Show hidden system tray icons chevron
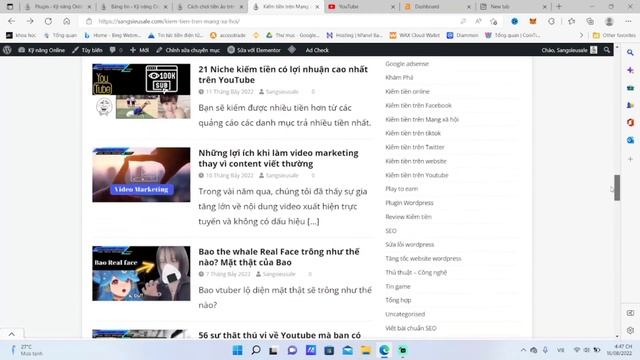 (523, 350)
